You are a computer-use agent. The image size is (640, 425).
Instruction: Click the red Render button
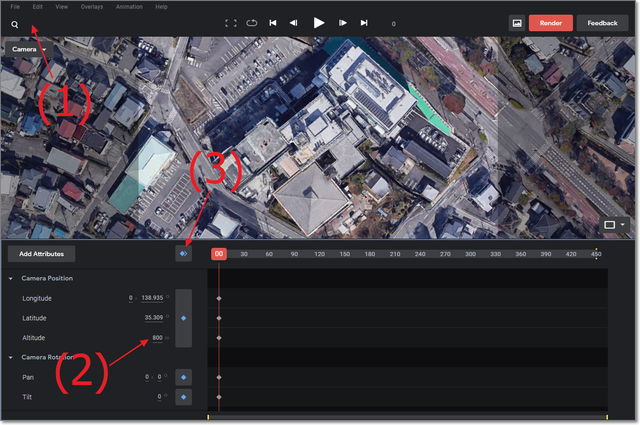(x=551, y=22)
